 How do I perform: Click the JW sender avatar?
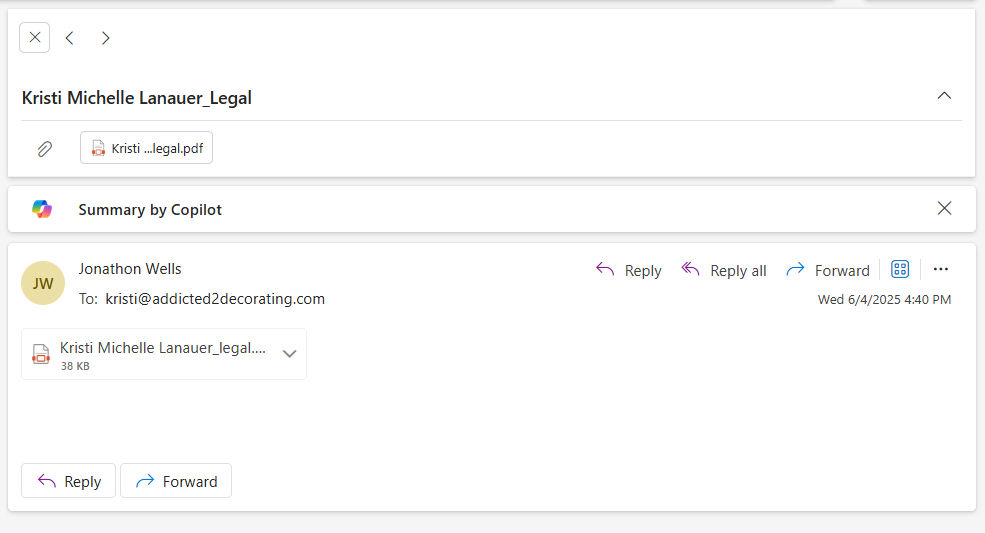(43, 283)
